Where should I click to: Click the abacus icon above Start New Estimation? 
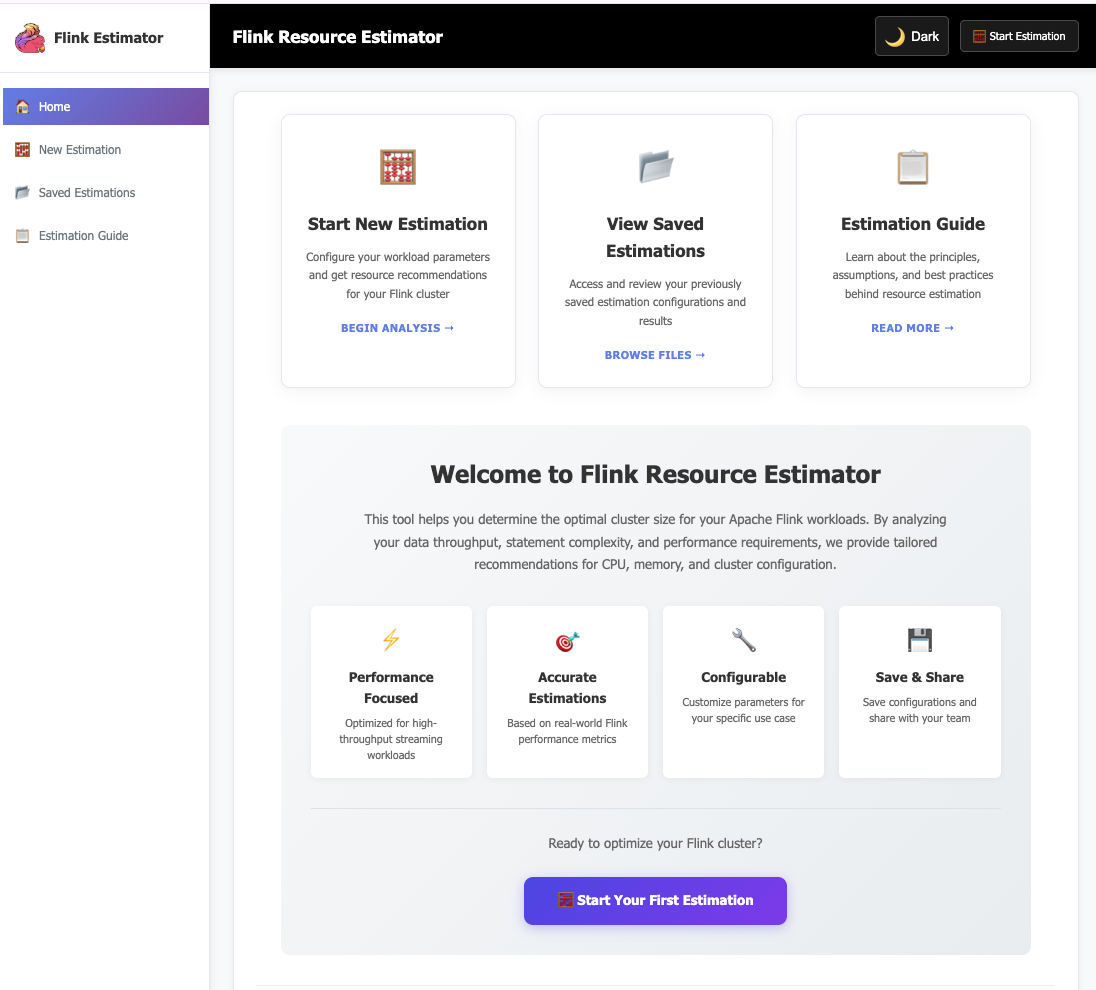pos(398,167)
